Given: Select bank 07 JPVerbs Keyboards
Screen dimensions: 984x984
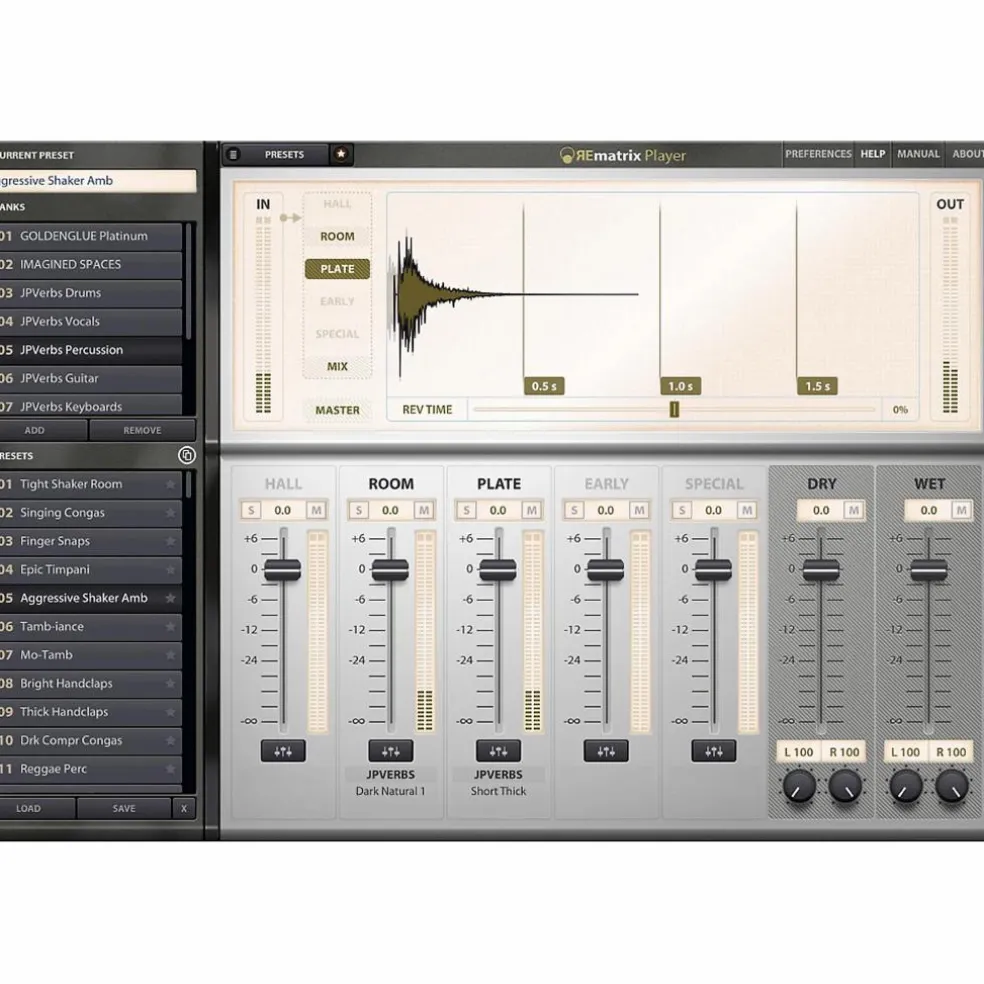Looking at the screenshot, I should [x=91, y=405].
